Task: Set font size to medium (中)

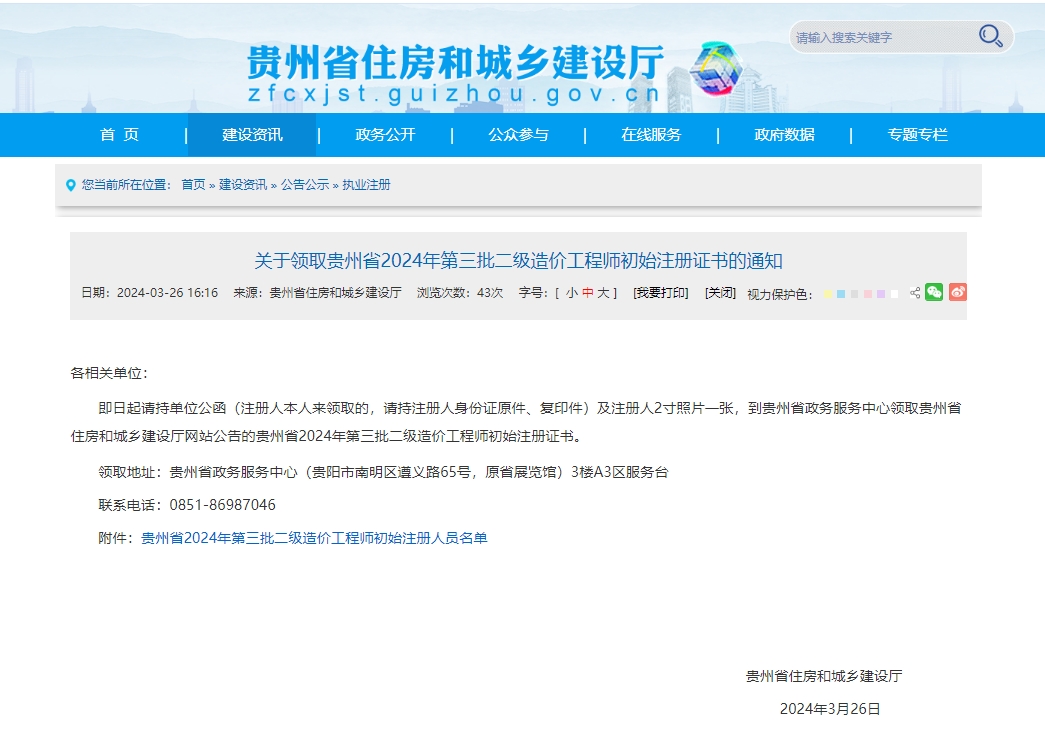Action: 587,293
